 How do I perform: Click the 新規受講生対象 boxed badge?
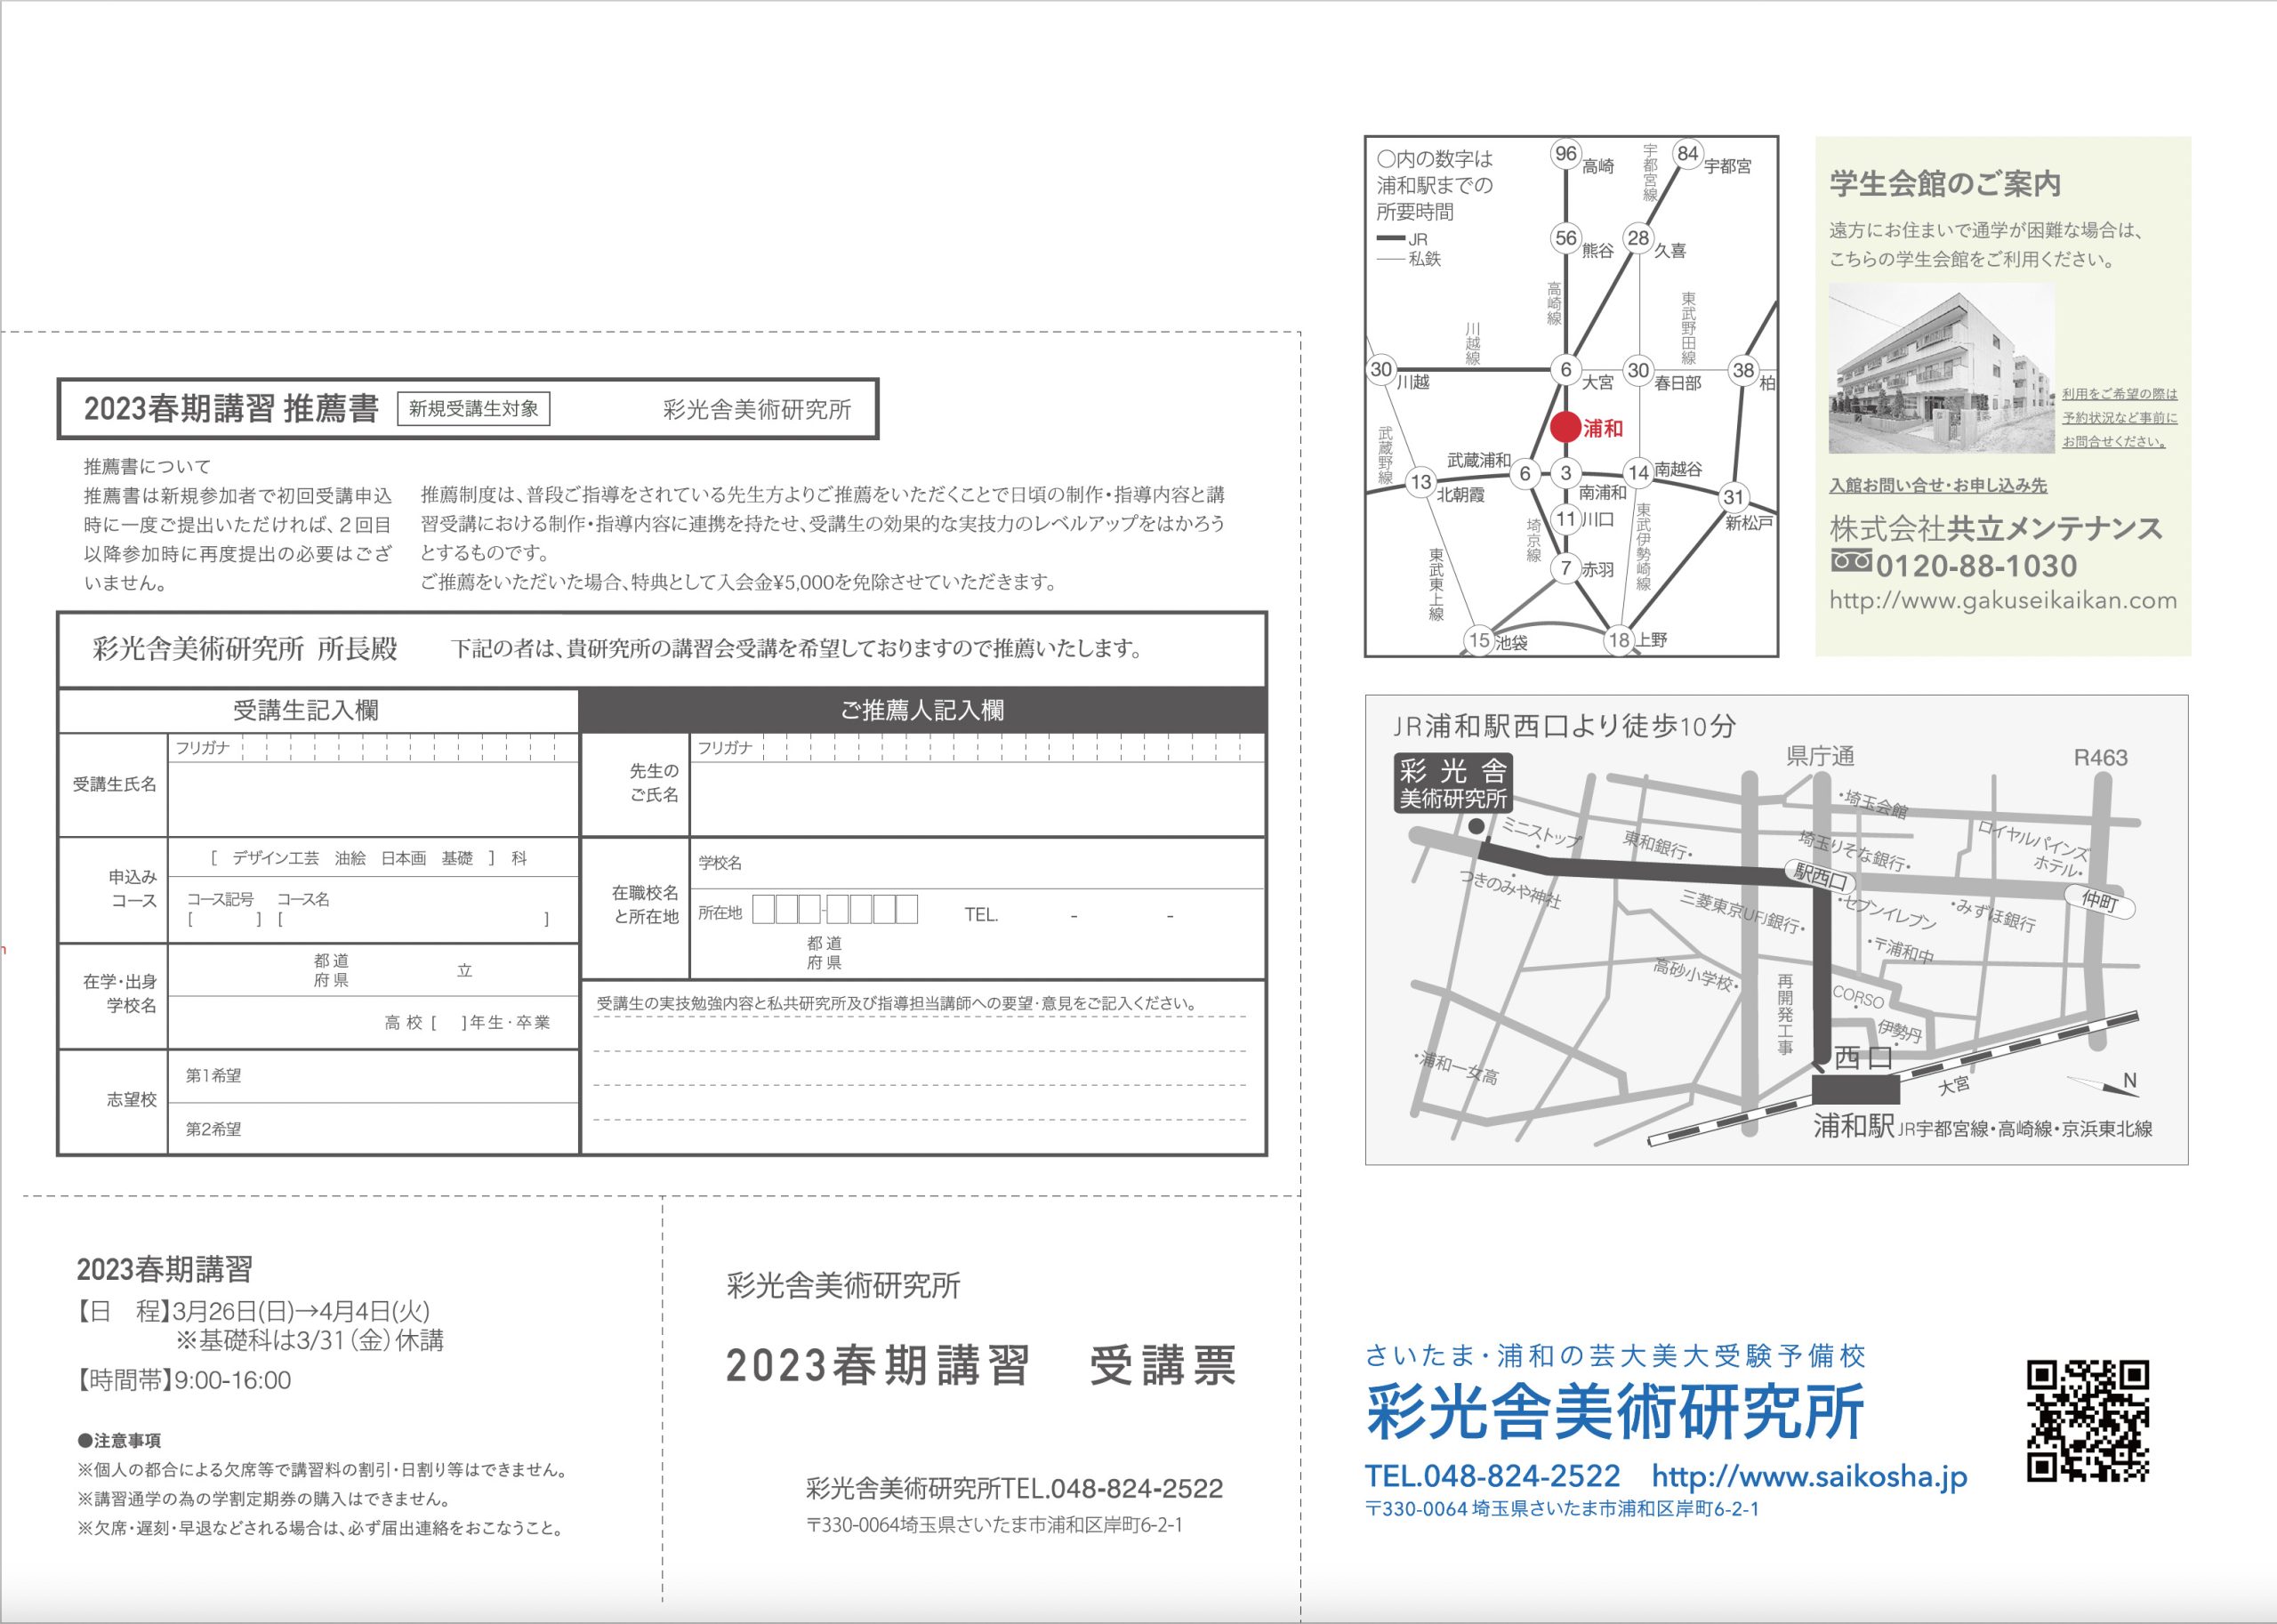(x=473, y=408)
